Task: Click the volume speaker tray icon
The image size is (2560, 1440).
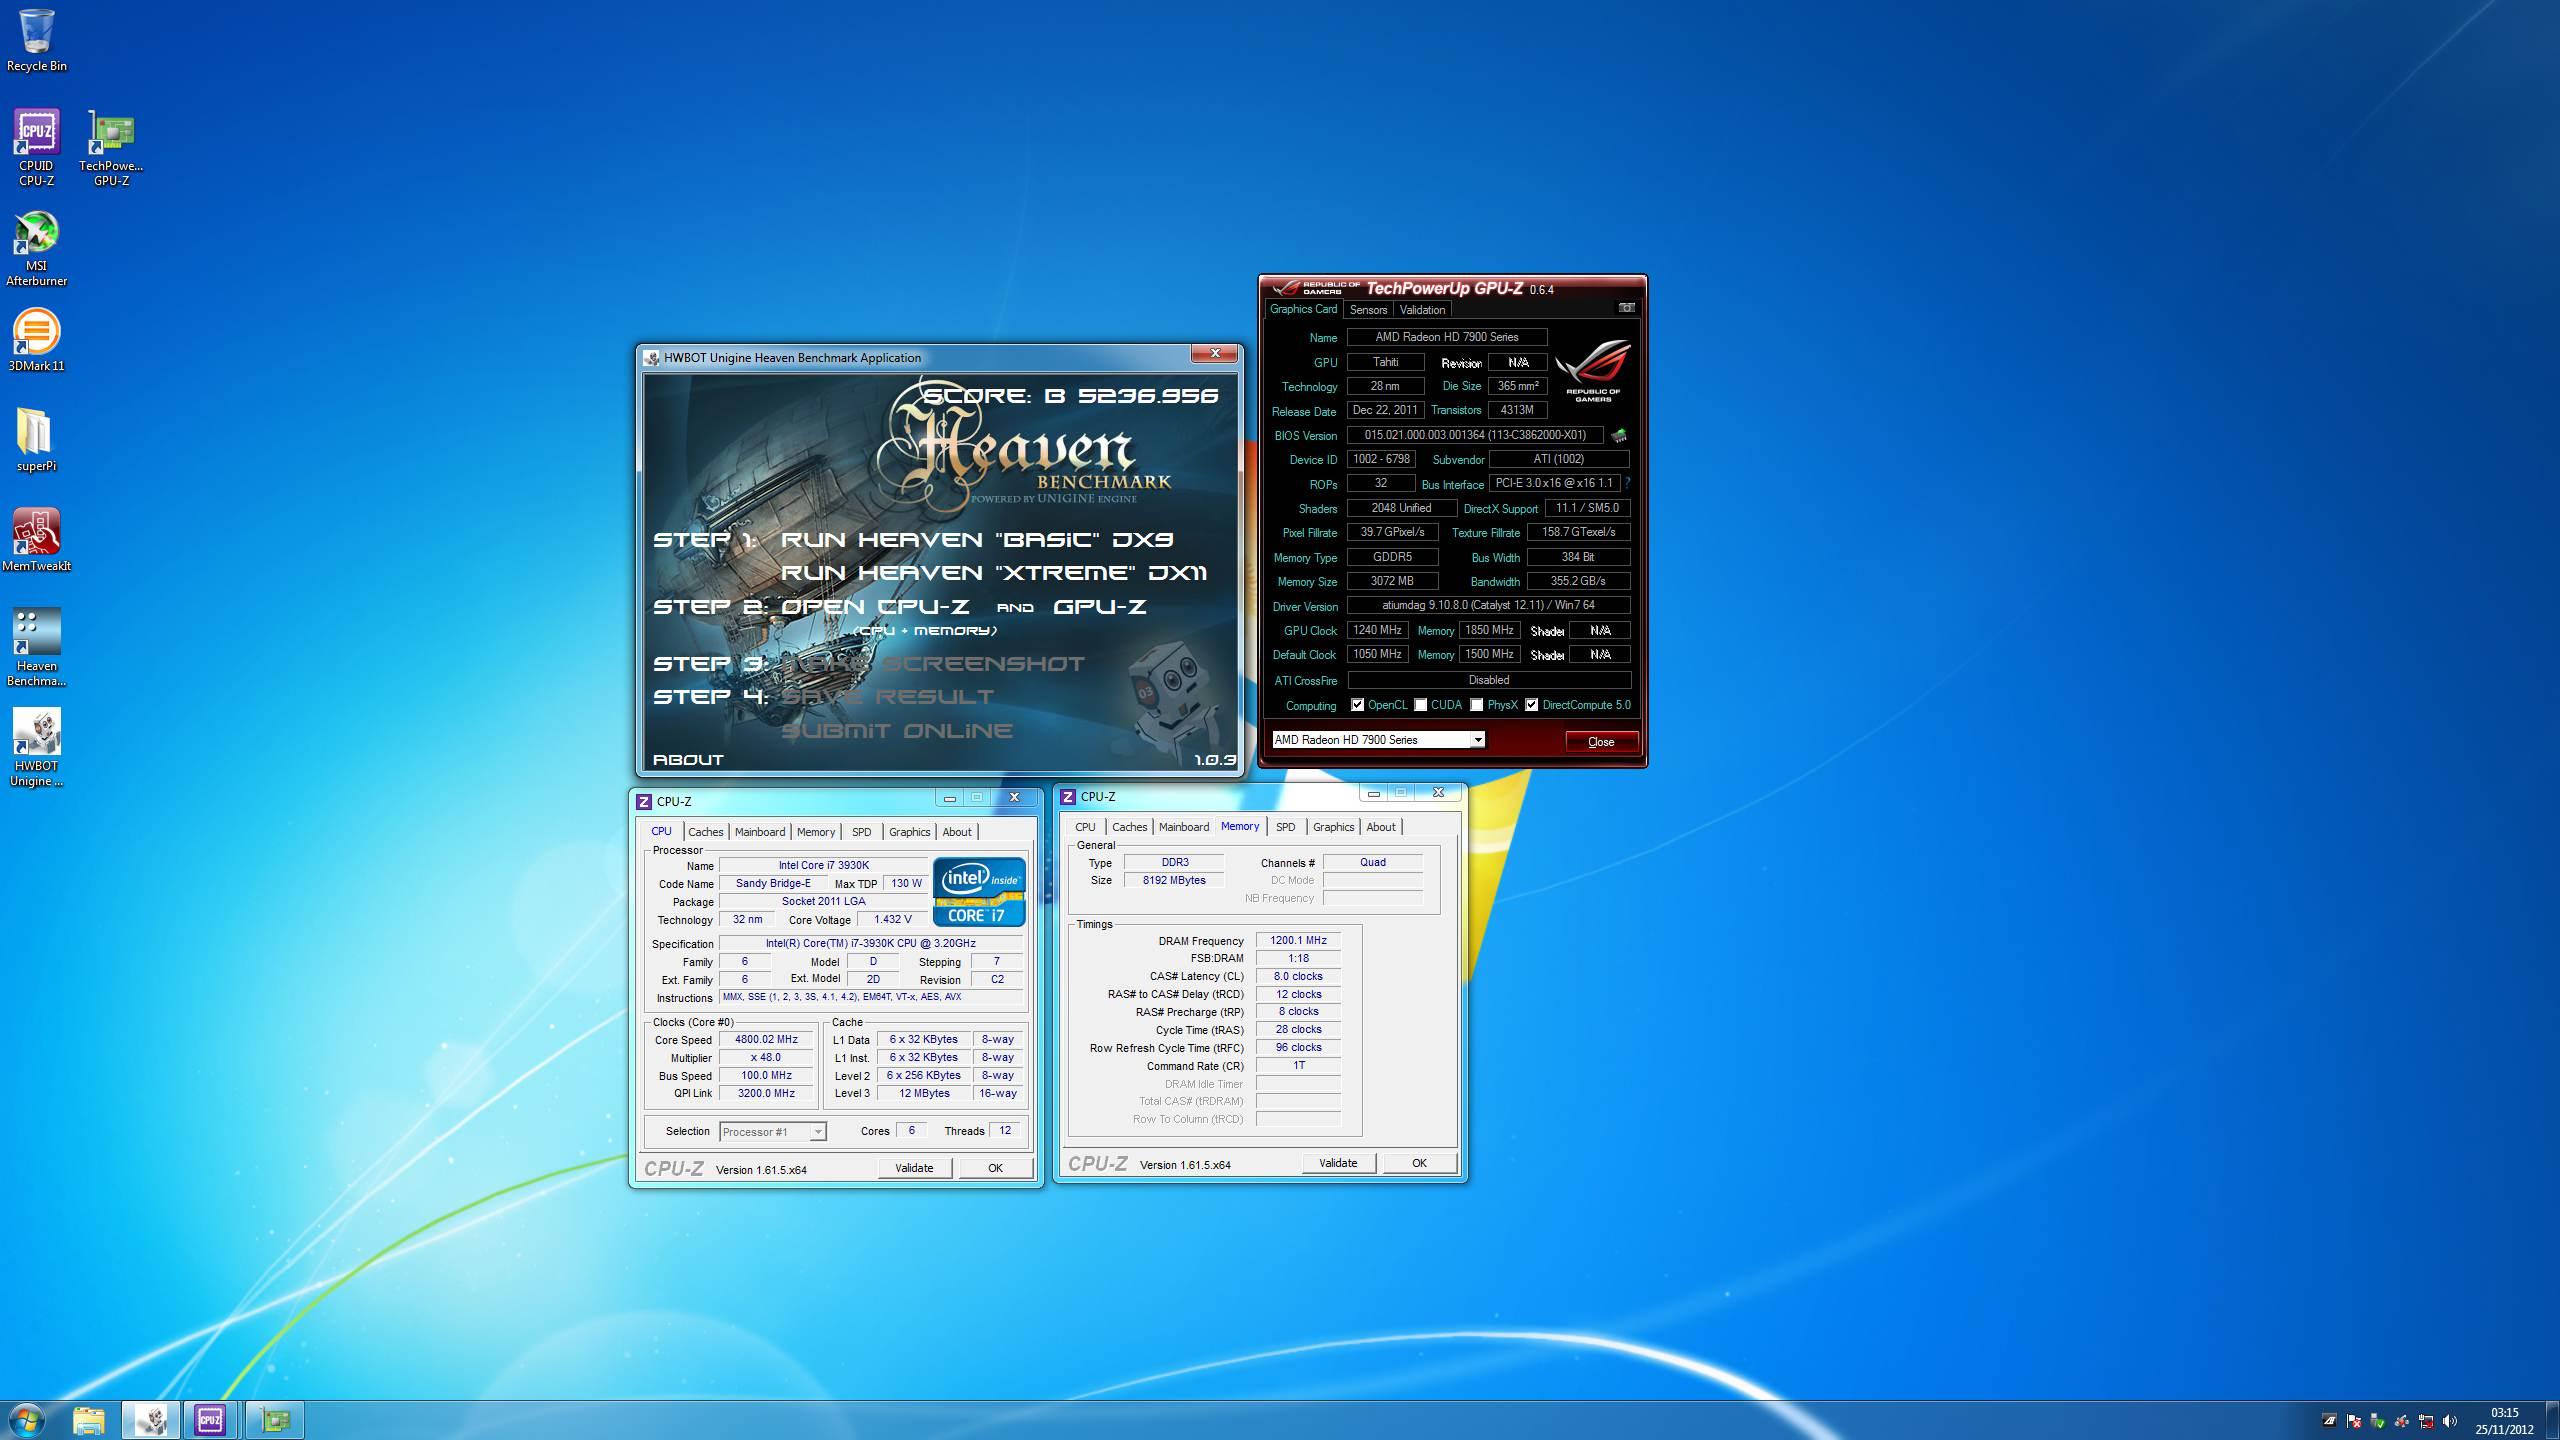Action: [x=2450, y=1421]
